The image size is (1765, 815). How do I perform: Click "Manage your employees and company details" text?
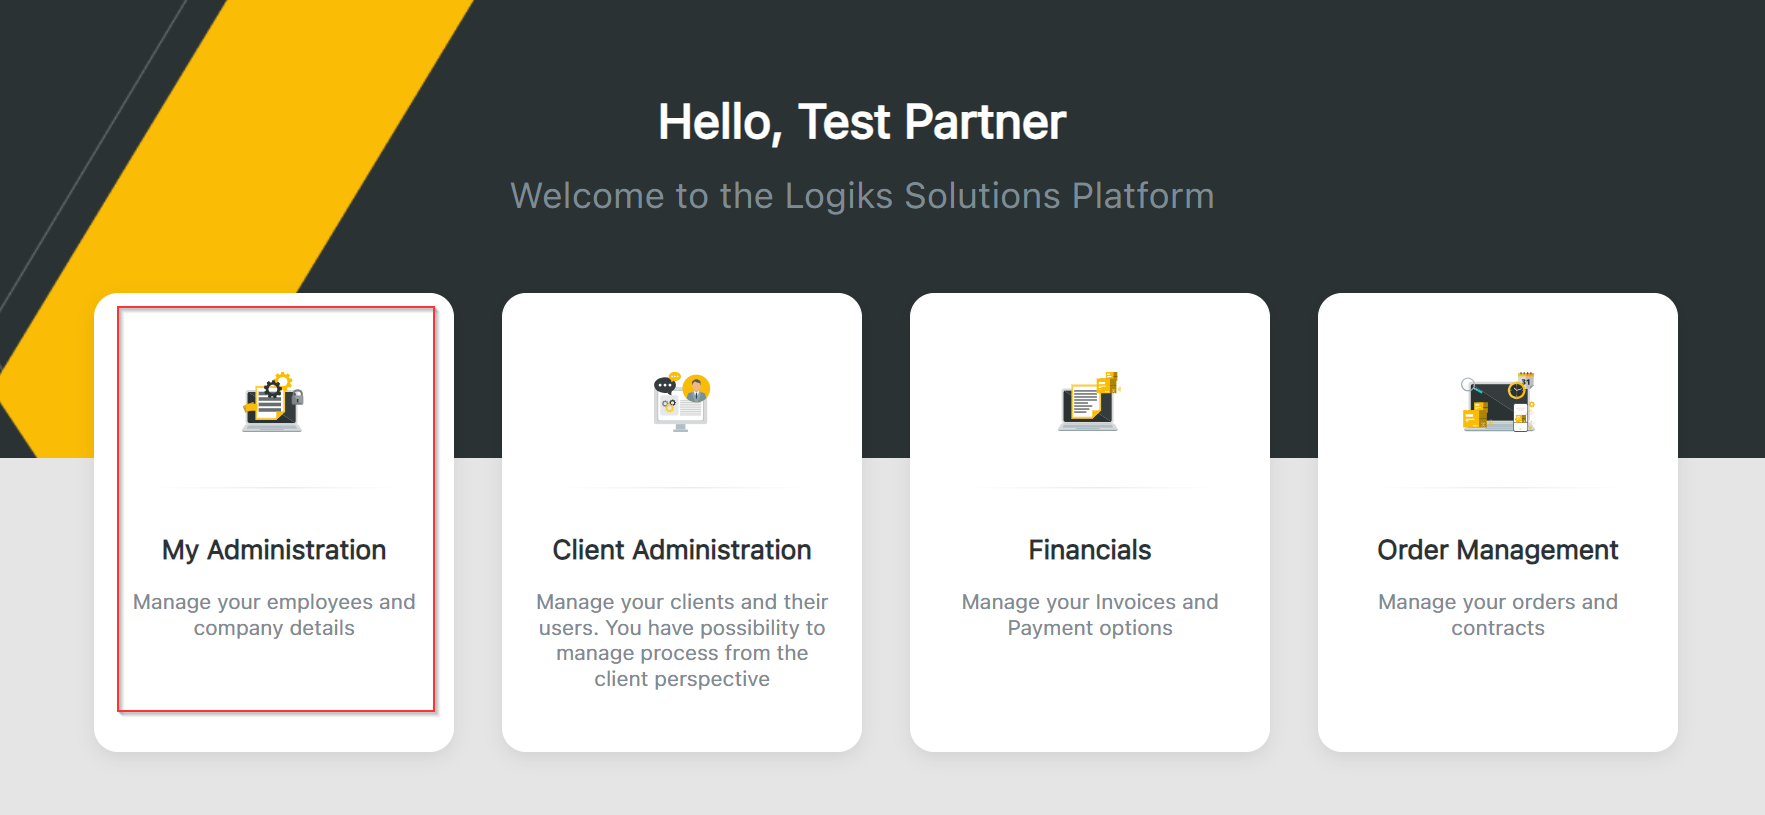[274, 615]
